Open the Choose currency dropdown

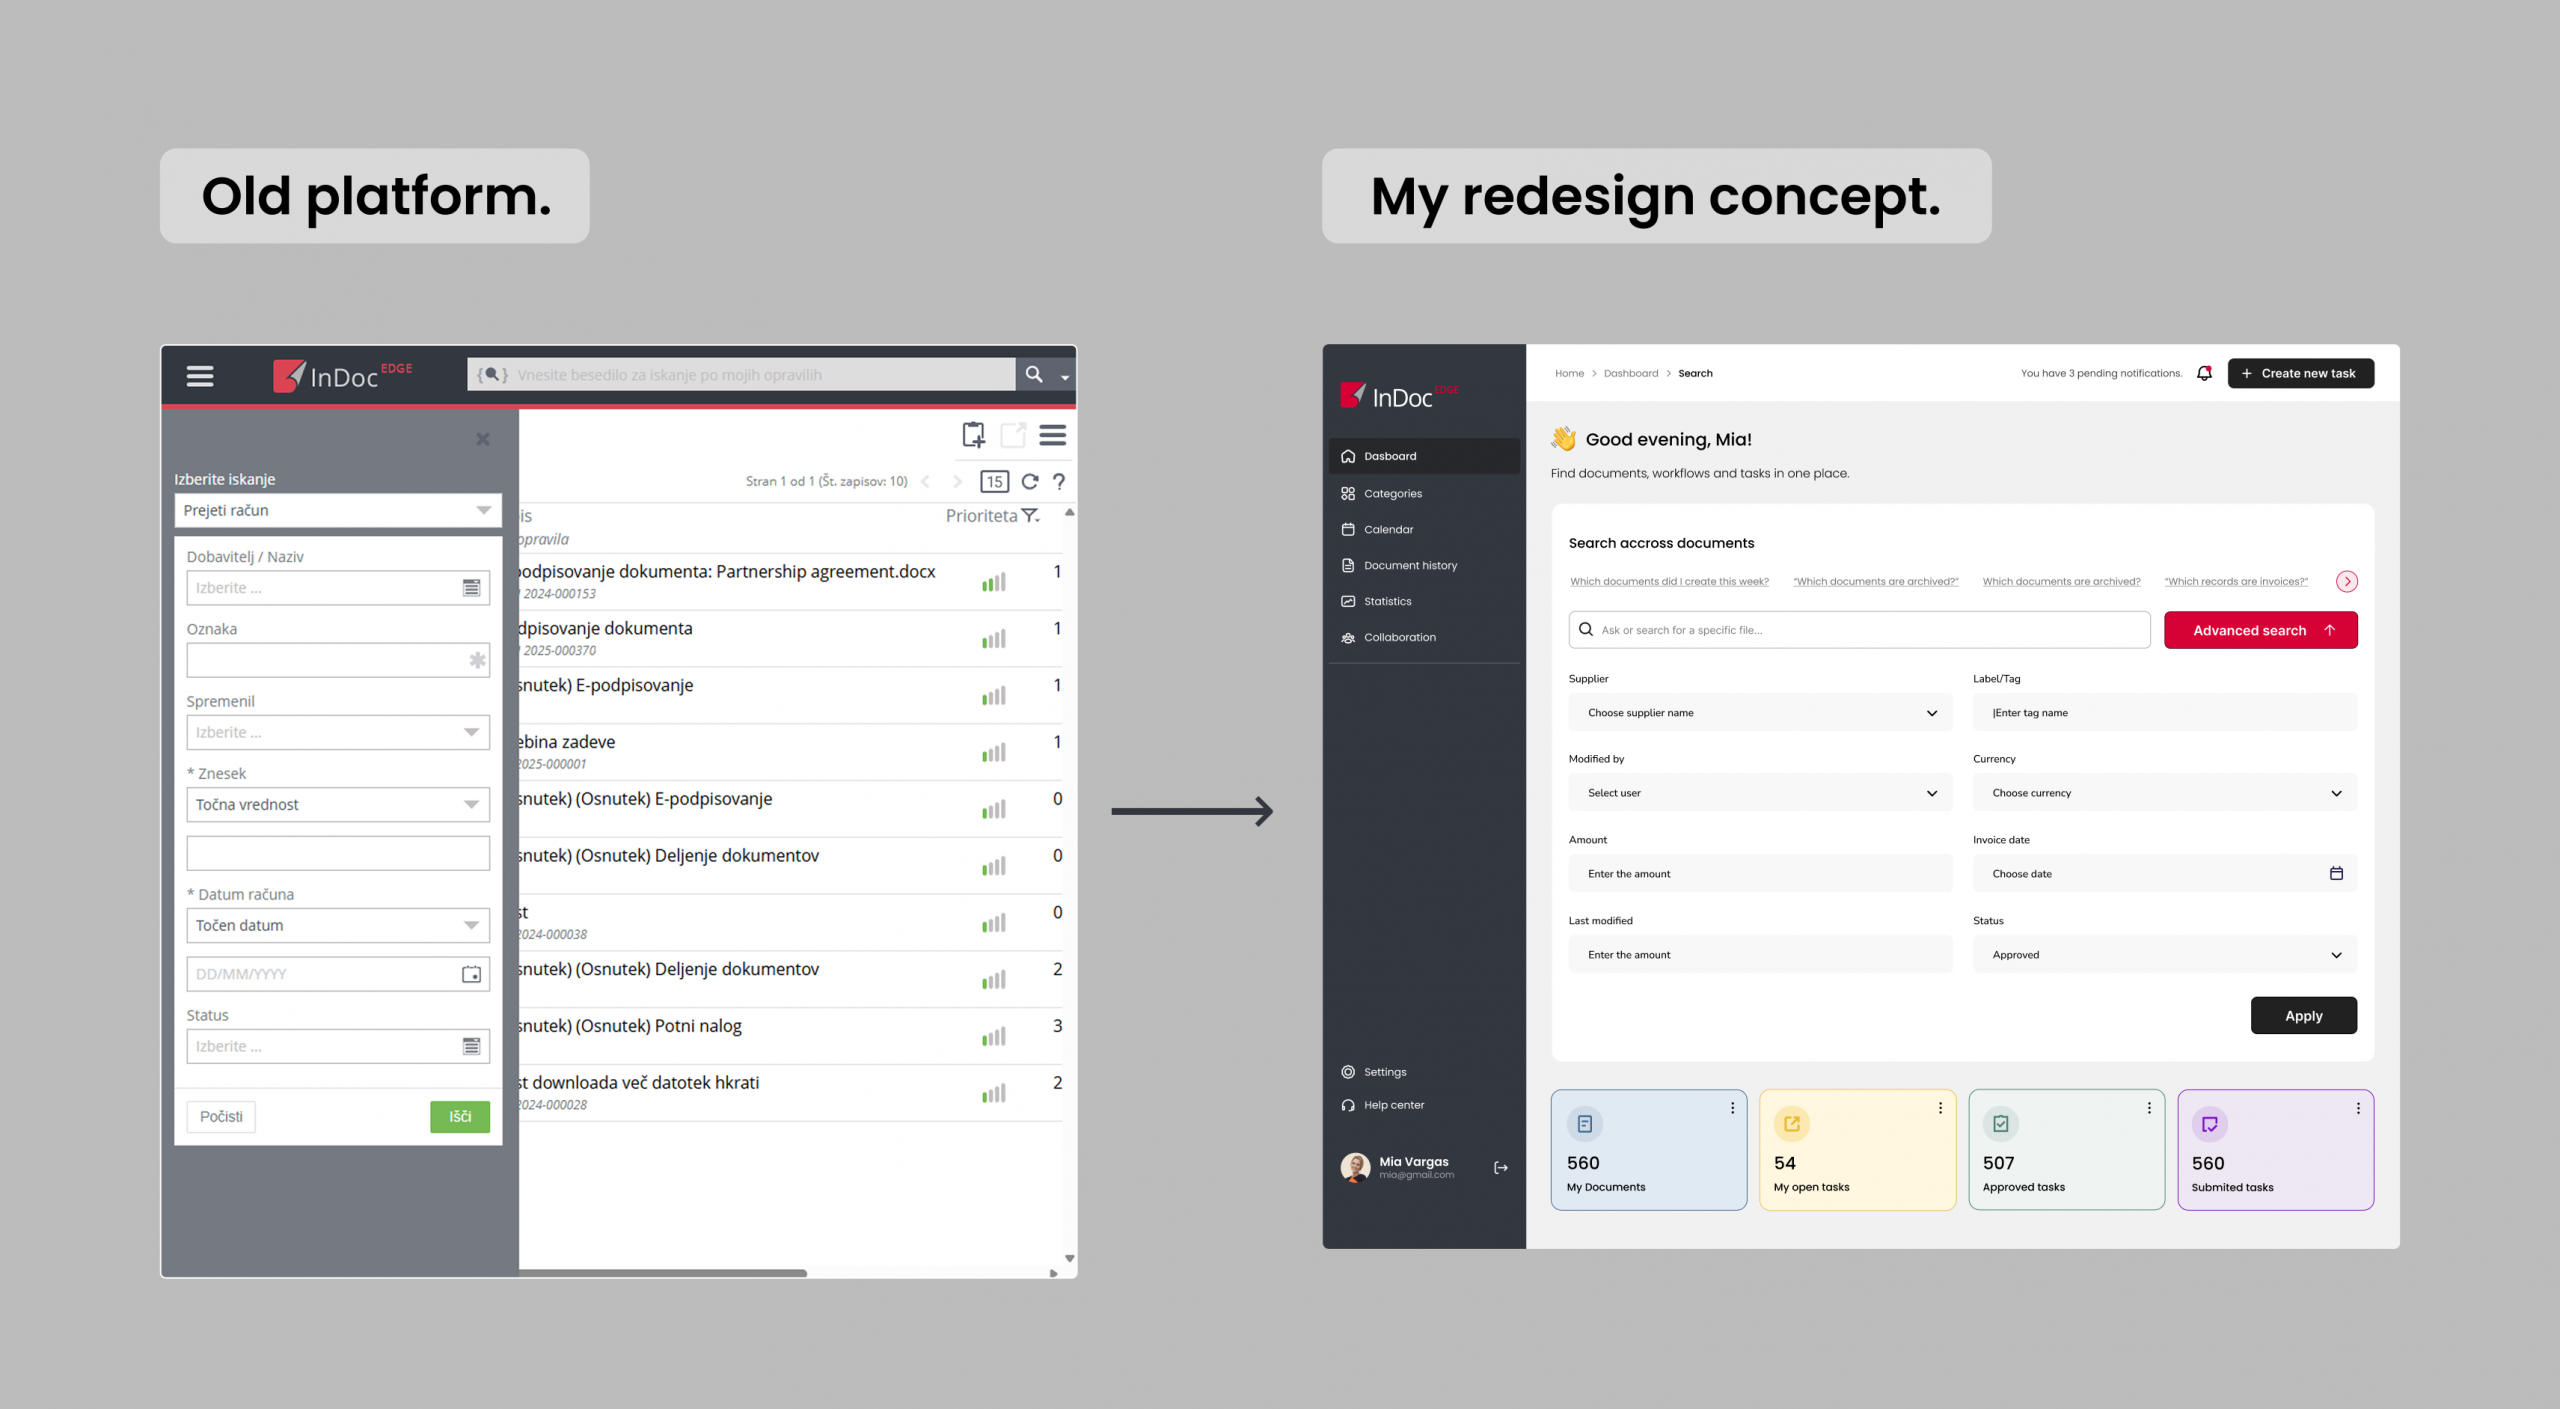2164,793
